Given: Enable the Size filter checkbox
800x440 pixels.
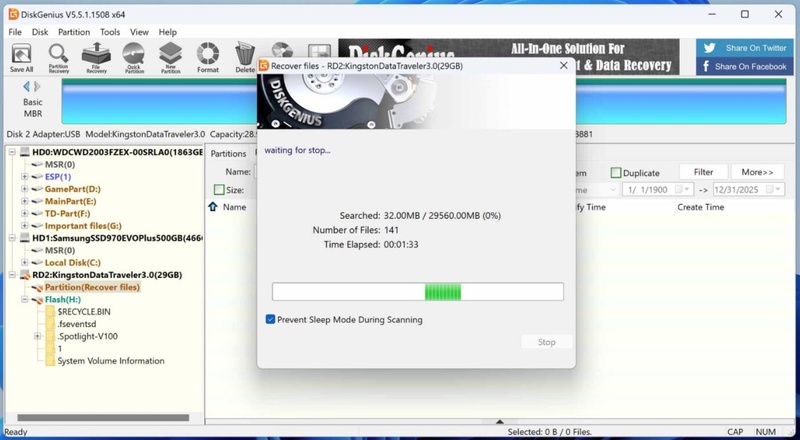Looking at the screenshot, I should point(219,190).
